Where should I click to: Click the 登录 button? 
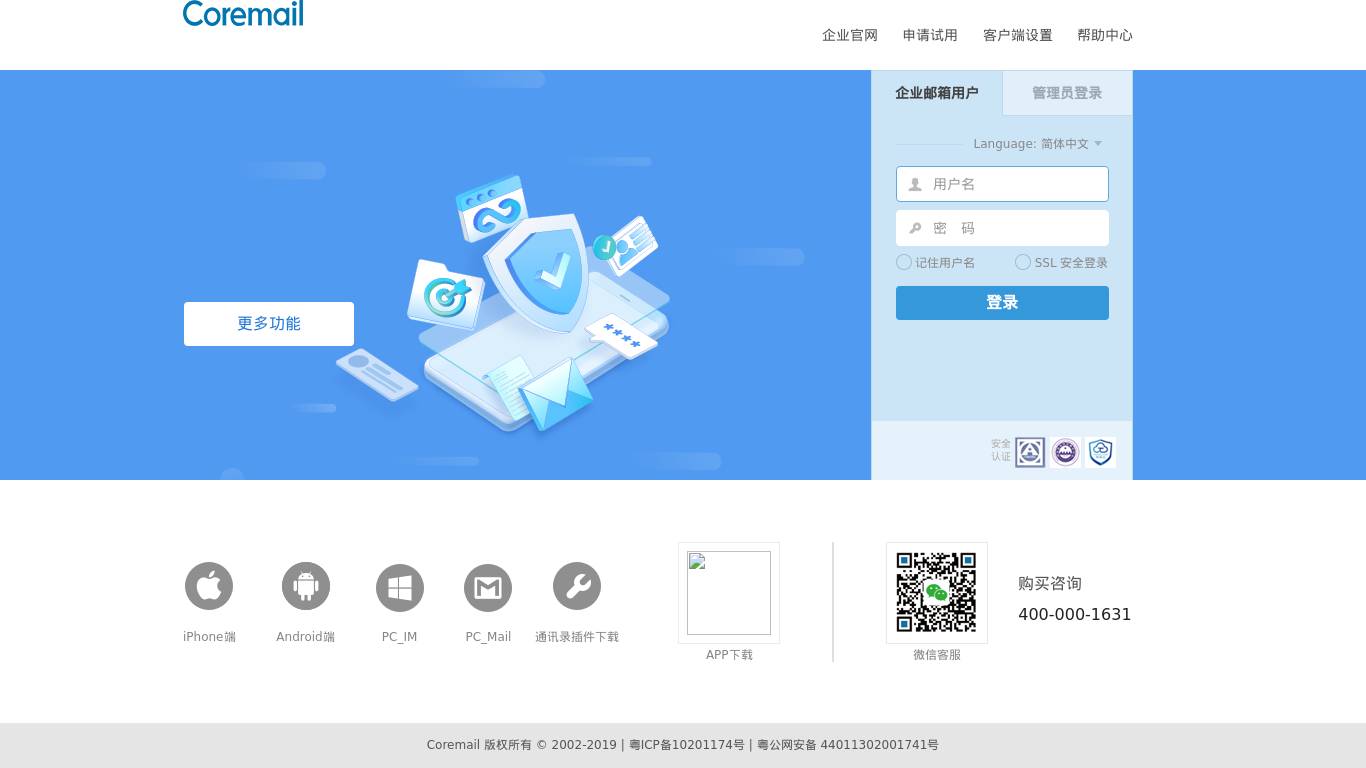tap(1002, 302)
